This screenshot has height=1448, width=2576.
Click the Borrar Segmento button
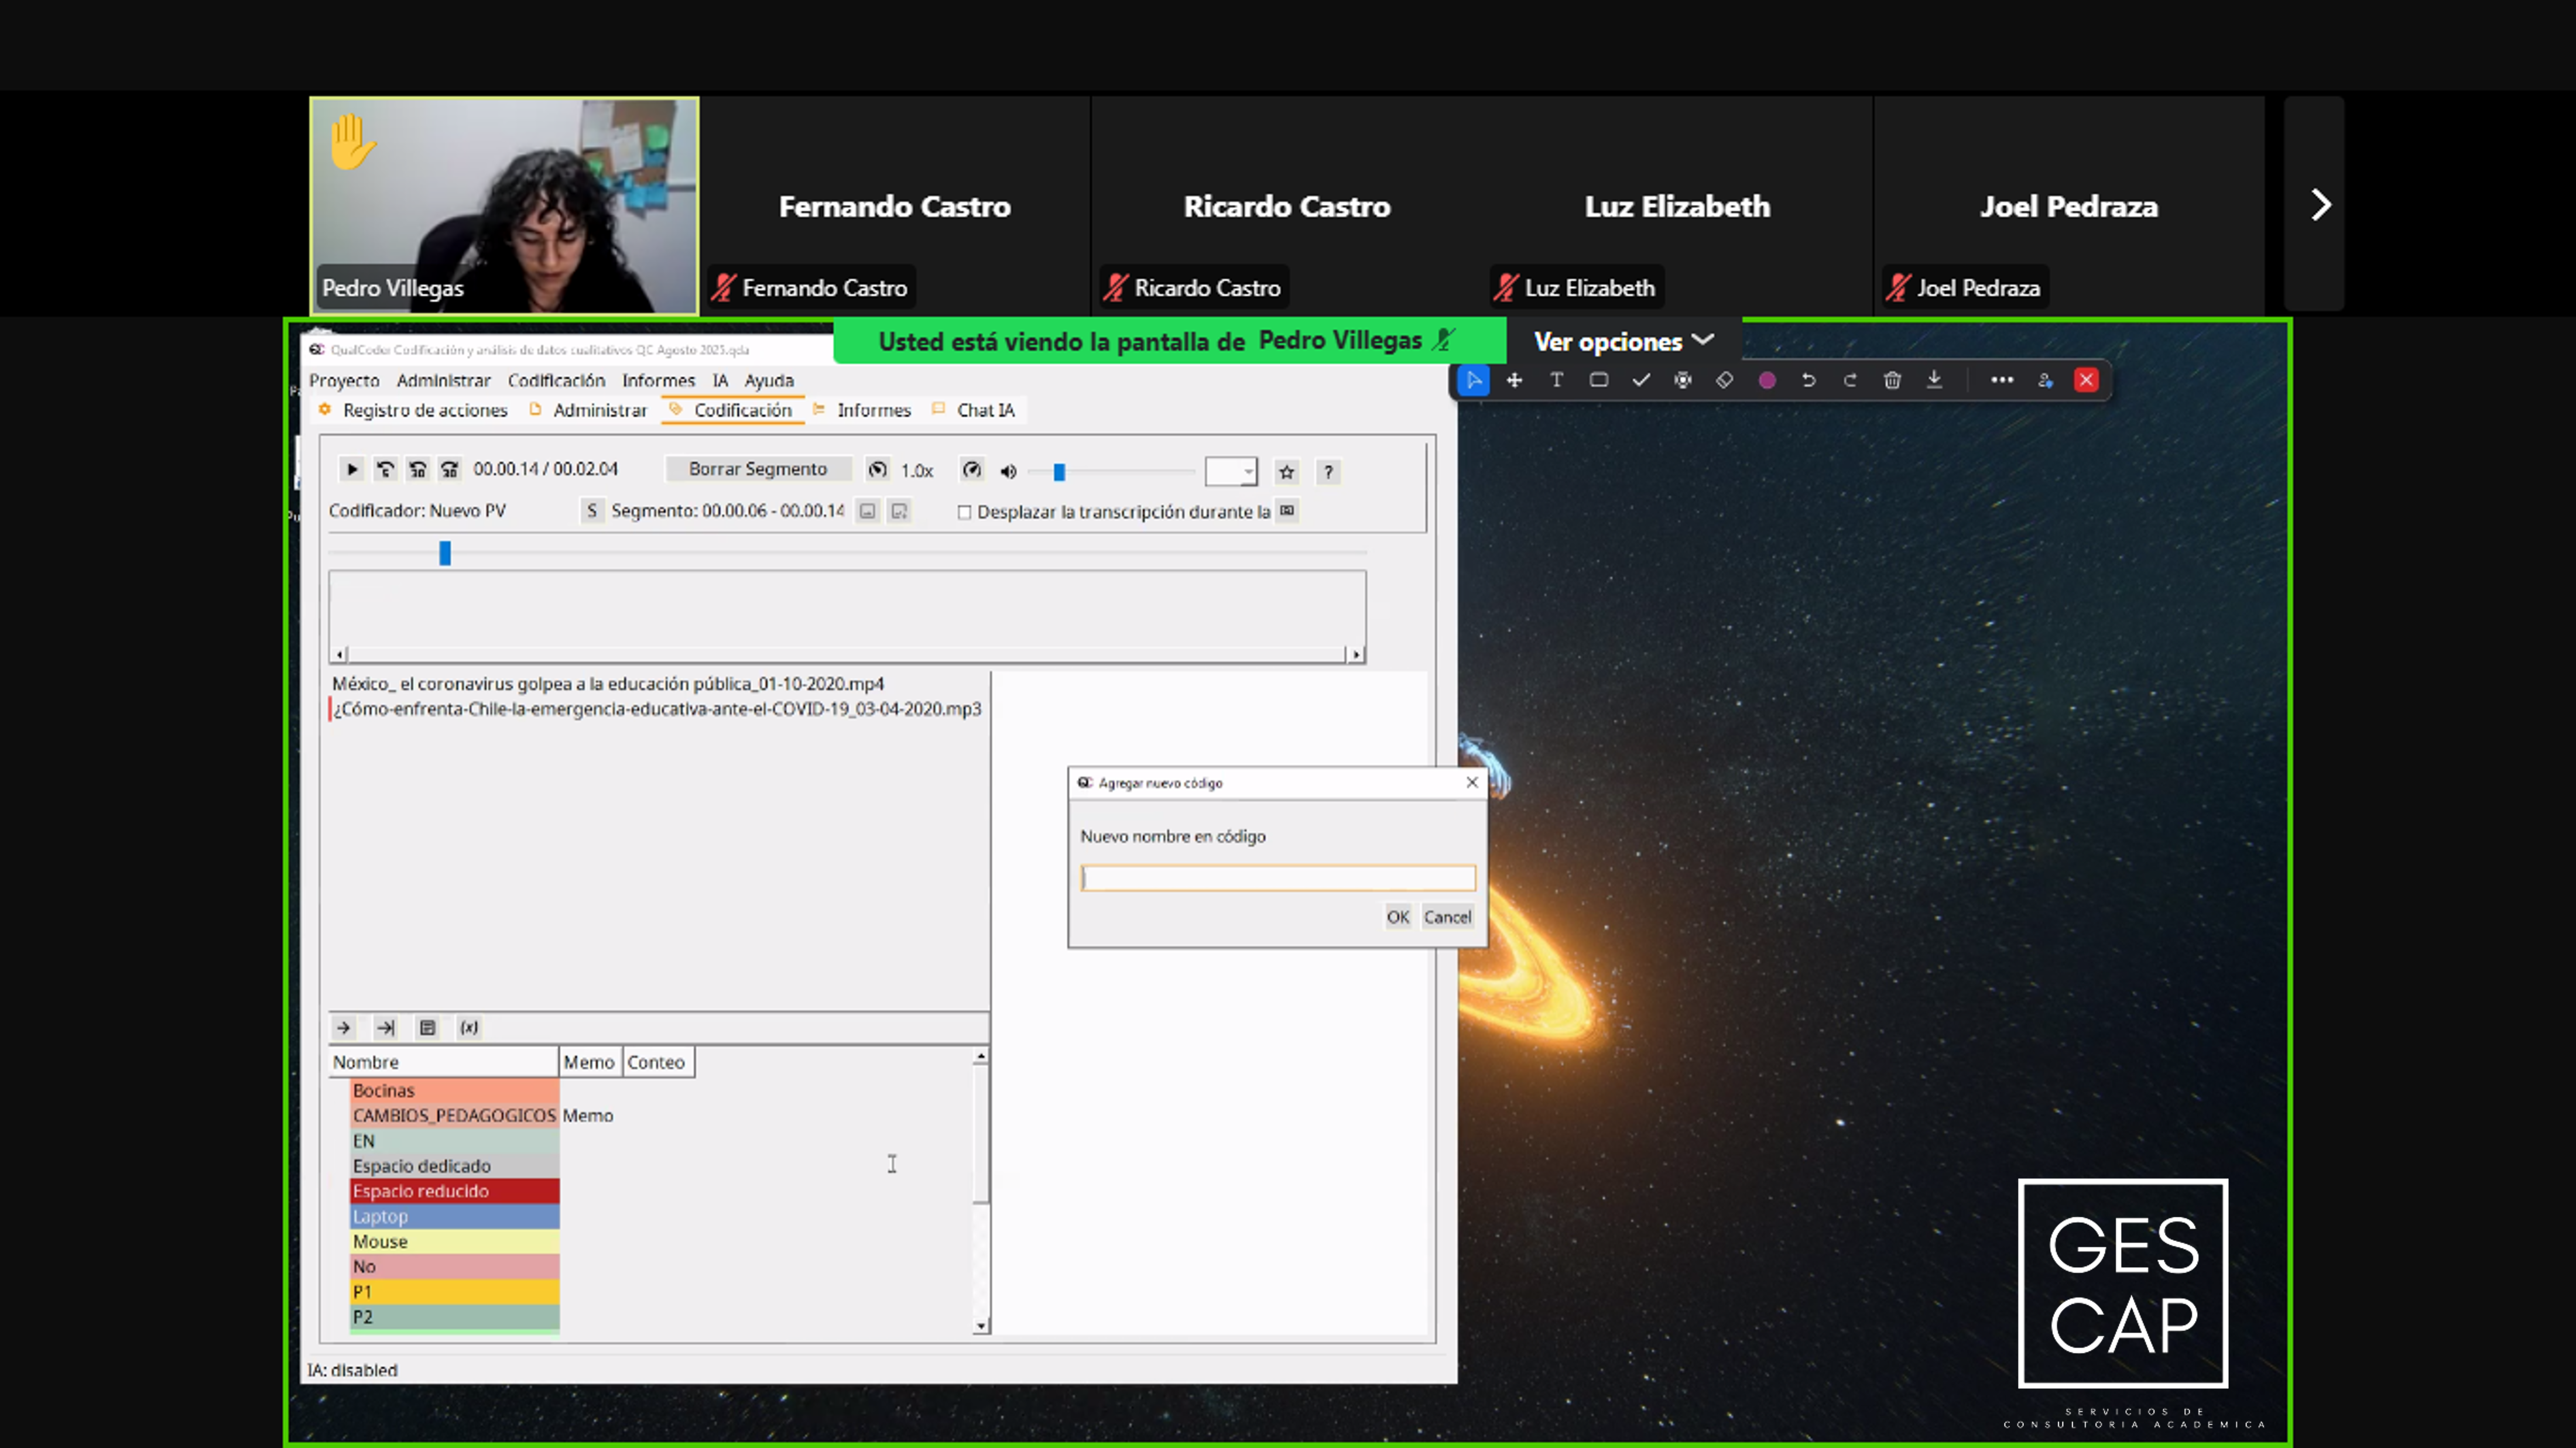pos(757,469)
